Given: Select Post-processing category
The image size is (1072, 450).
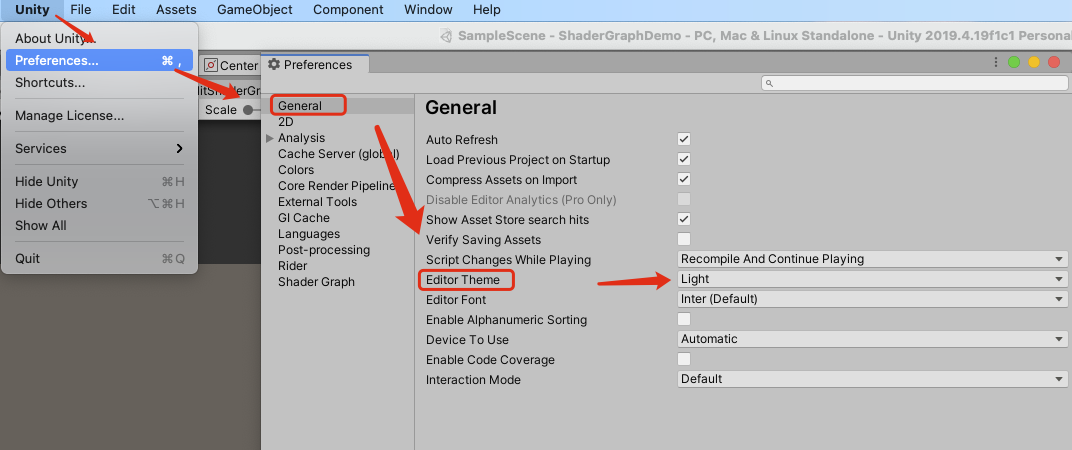Looking at the screenshot, I should coord(324,250).
